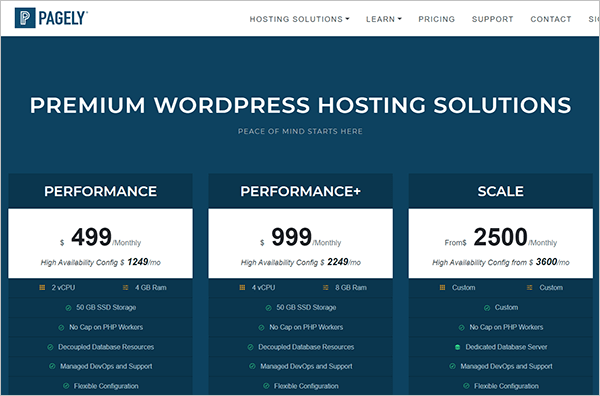Click the 1249/mo High Availability price
Viewport: 600px width, 396px height.
click(144, 262)
